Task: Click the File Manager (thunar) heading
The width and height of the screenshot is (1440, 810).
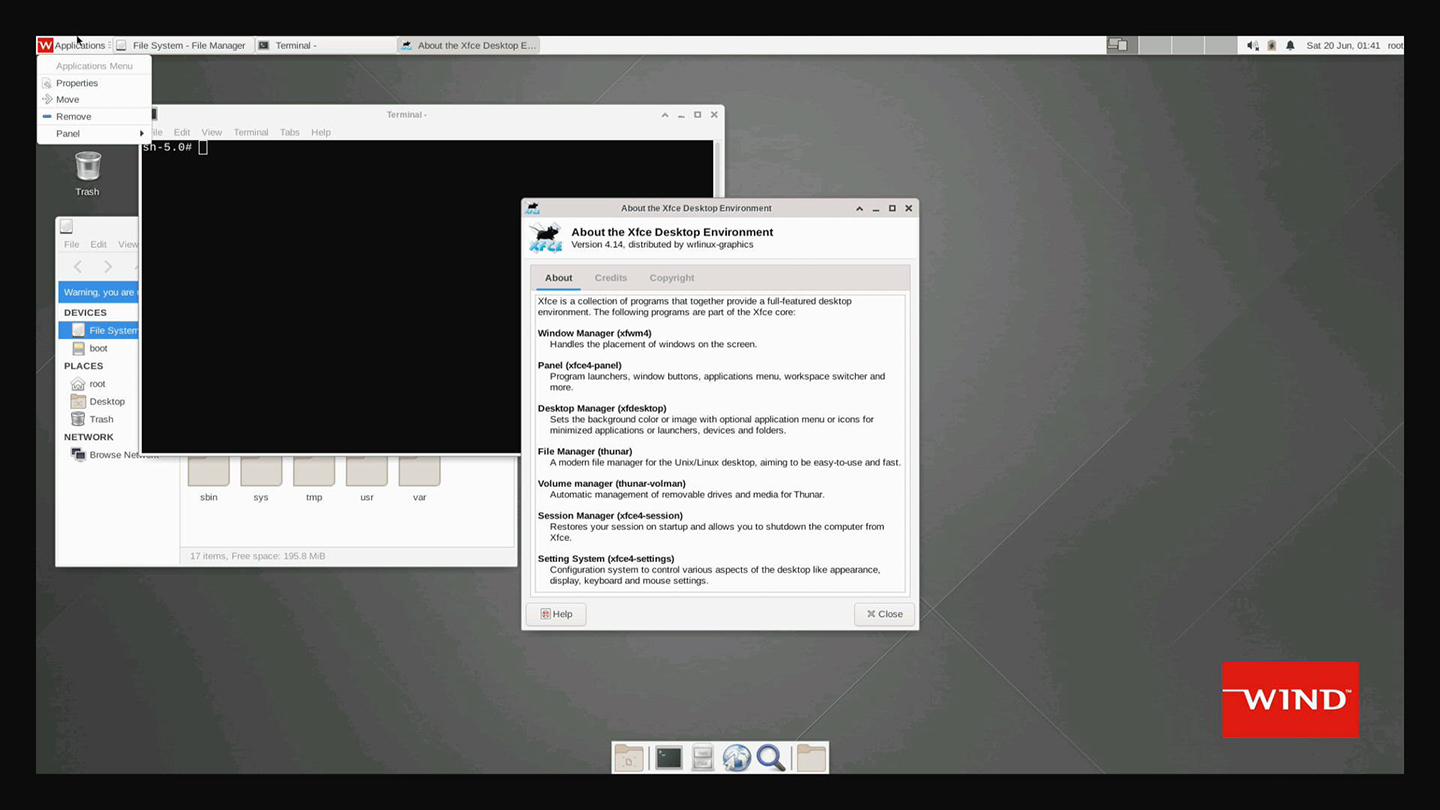Action: coord(585,451)
